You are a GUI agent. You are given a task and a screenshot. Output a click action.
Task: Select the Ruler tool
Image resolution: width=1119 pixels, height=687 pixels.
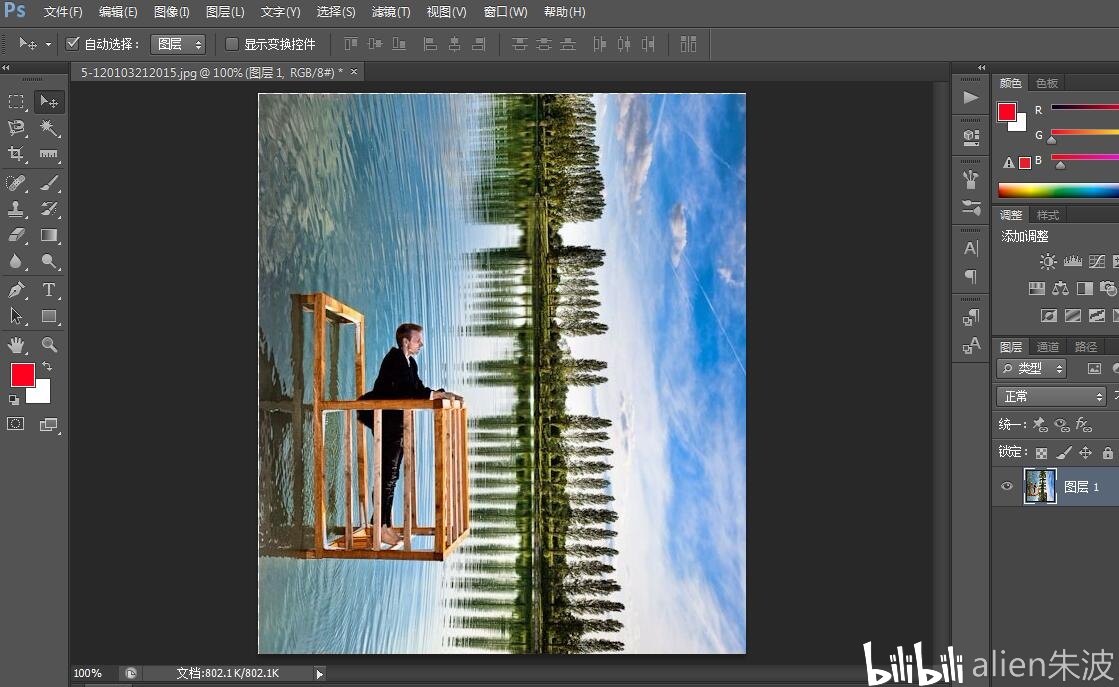coord(49,154)
